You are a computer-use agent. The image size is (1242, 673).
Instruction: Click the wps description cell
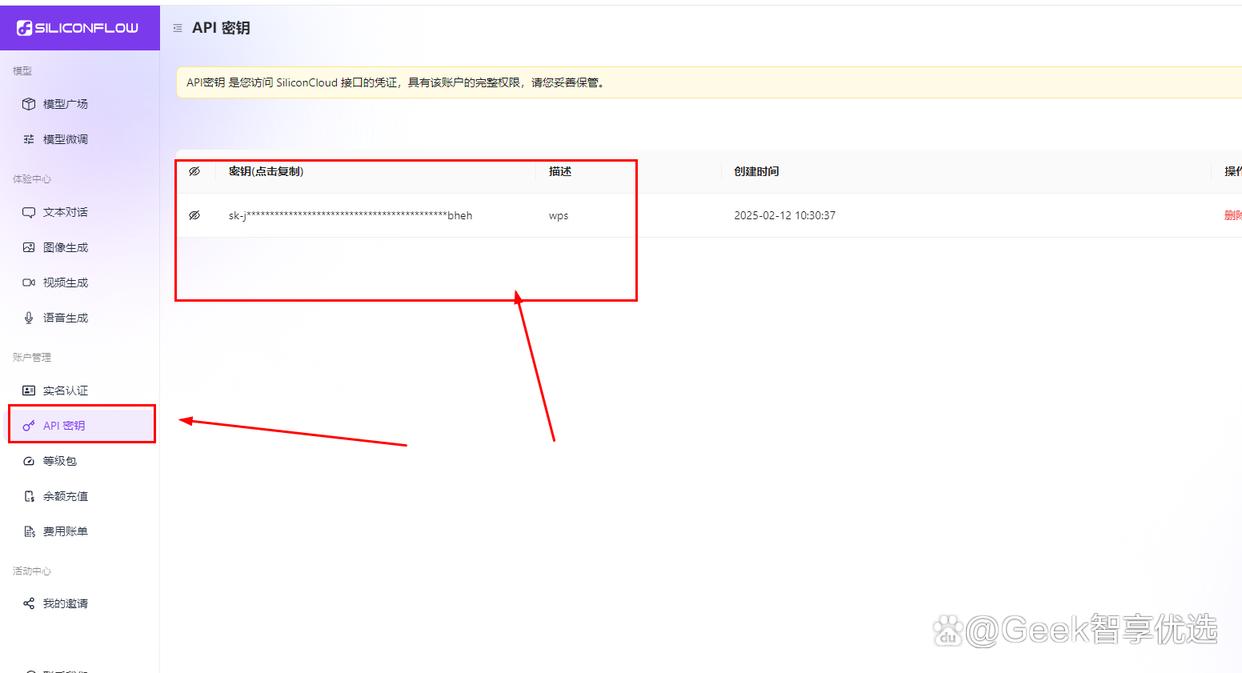(x=558, y=215)
